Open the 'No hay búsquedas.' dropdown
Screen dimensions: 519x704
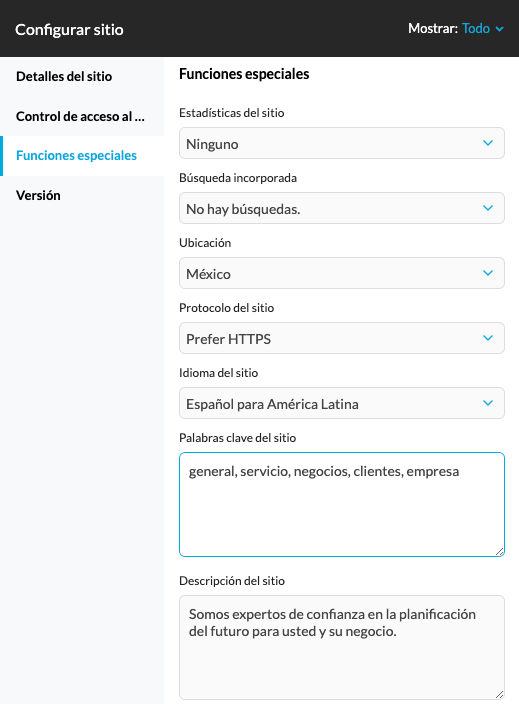pos(342,208)
